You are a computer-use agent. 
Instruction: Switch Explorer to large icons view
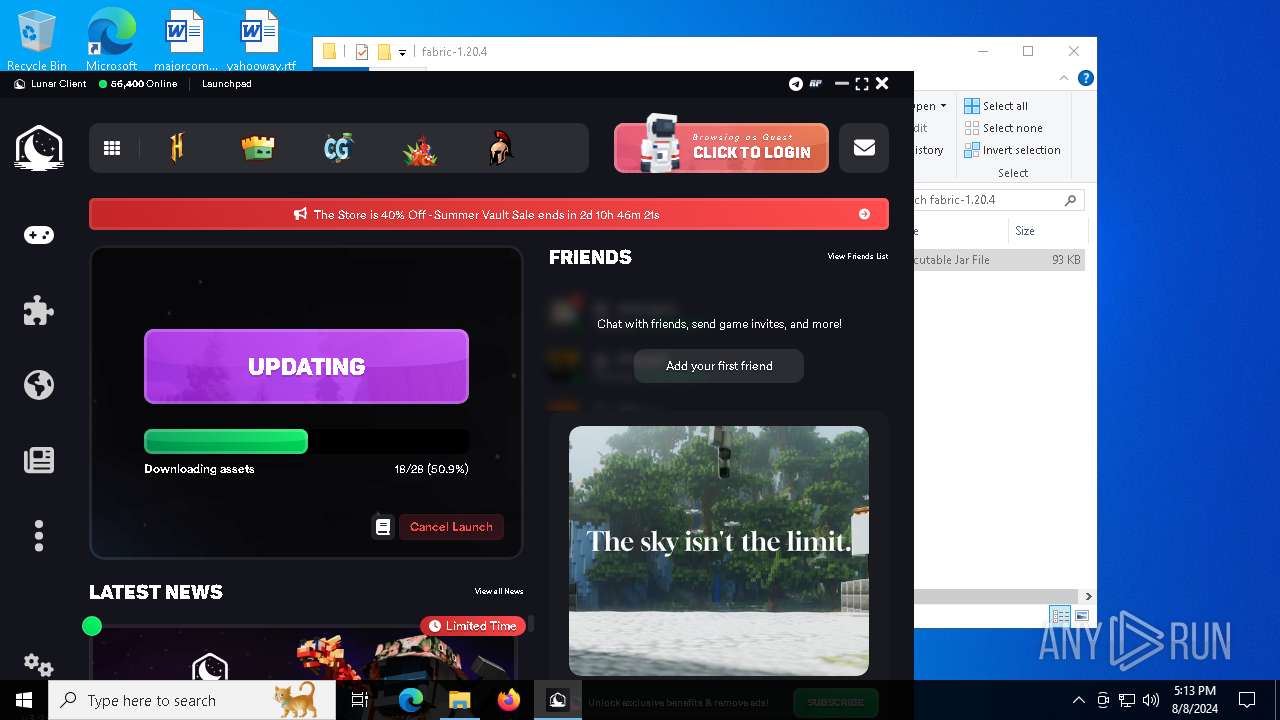tap(1081, 616)
